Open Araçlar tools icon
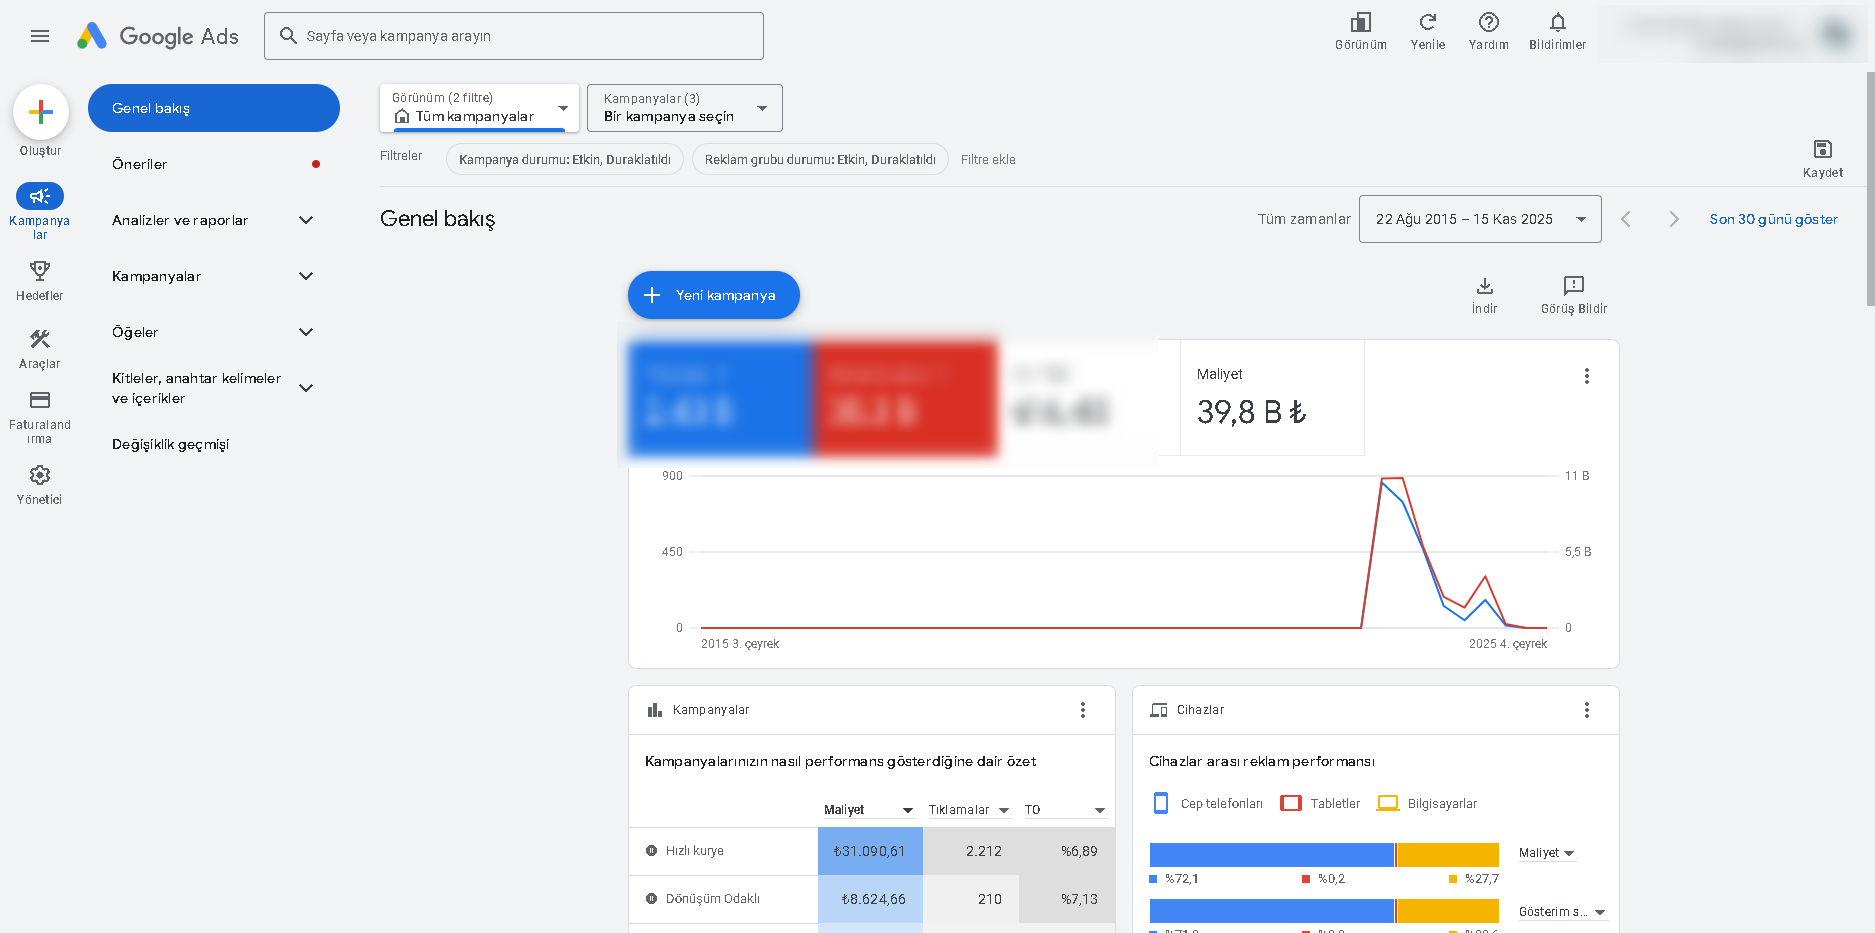This screenshot has height=933, width=1875. 40,339
